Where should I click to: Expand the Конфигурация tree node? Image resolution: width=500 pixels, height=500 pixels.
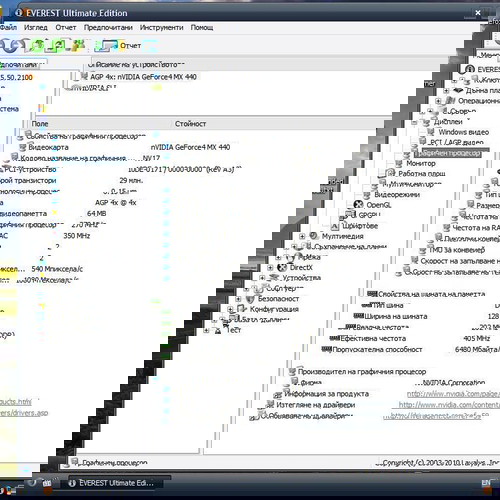(x=230, y=309)
